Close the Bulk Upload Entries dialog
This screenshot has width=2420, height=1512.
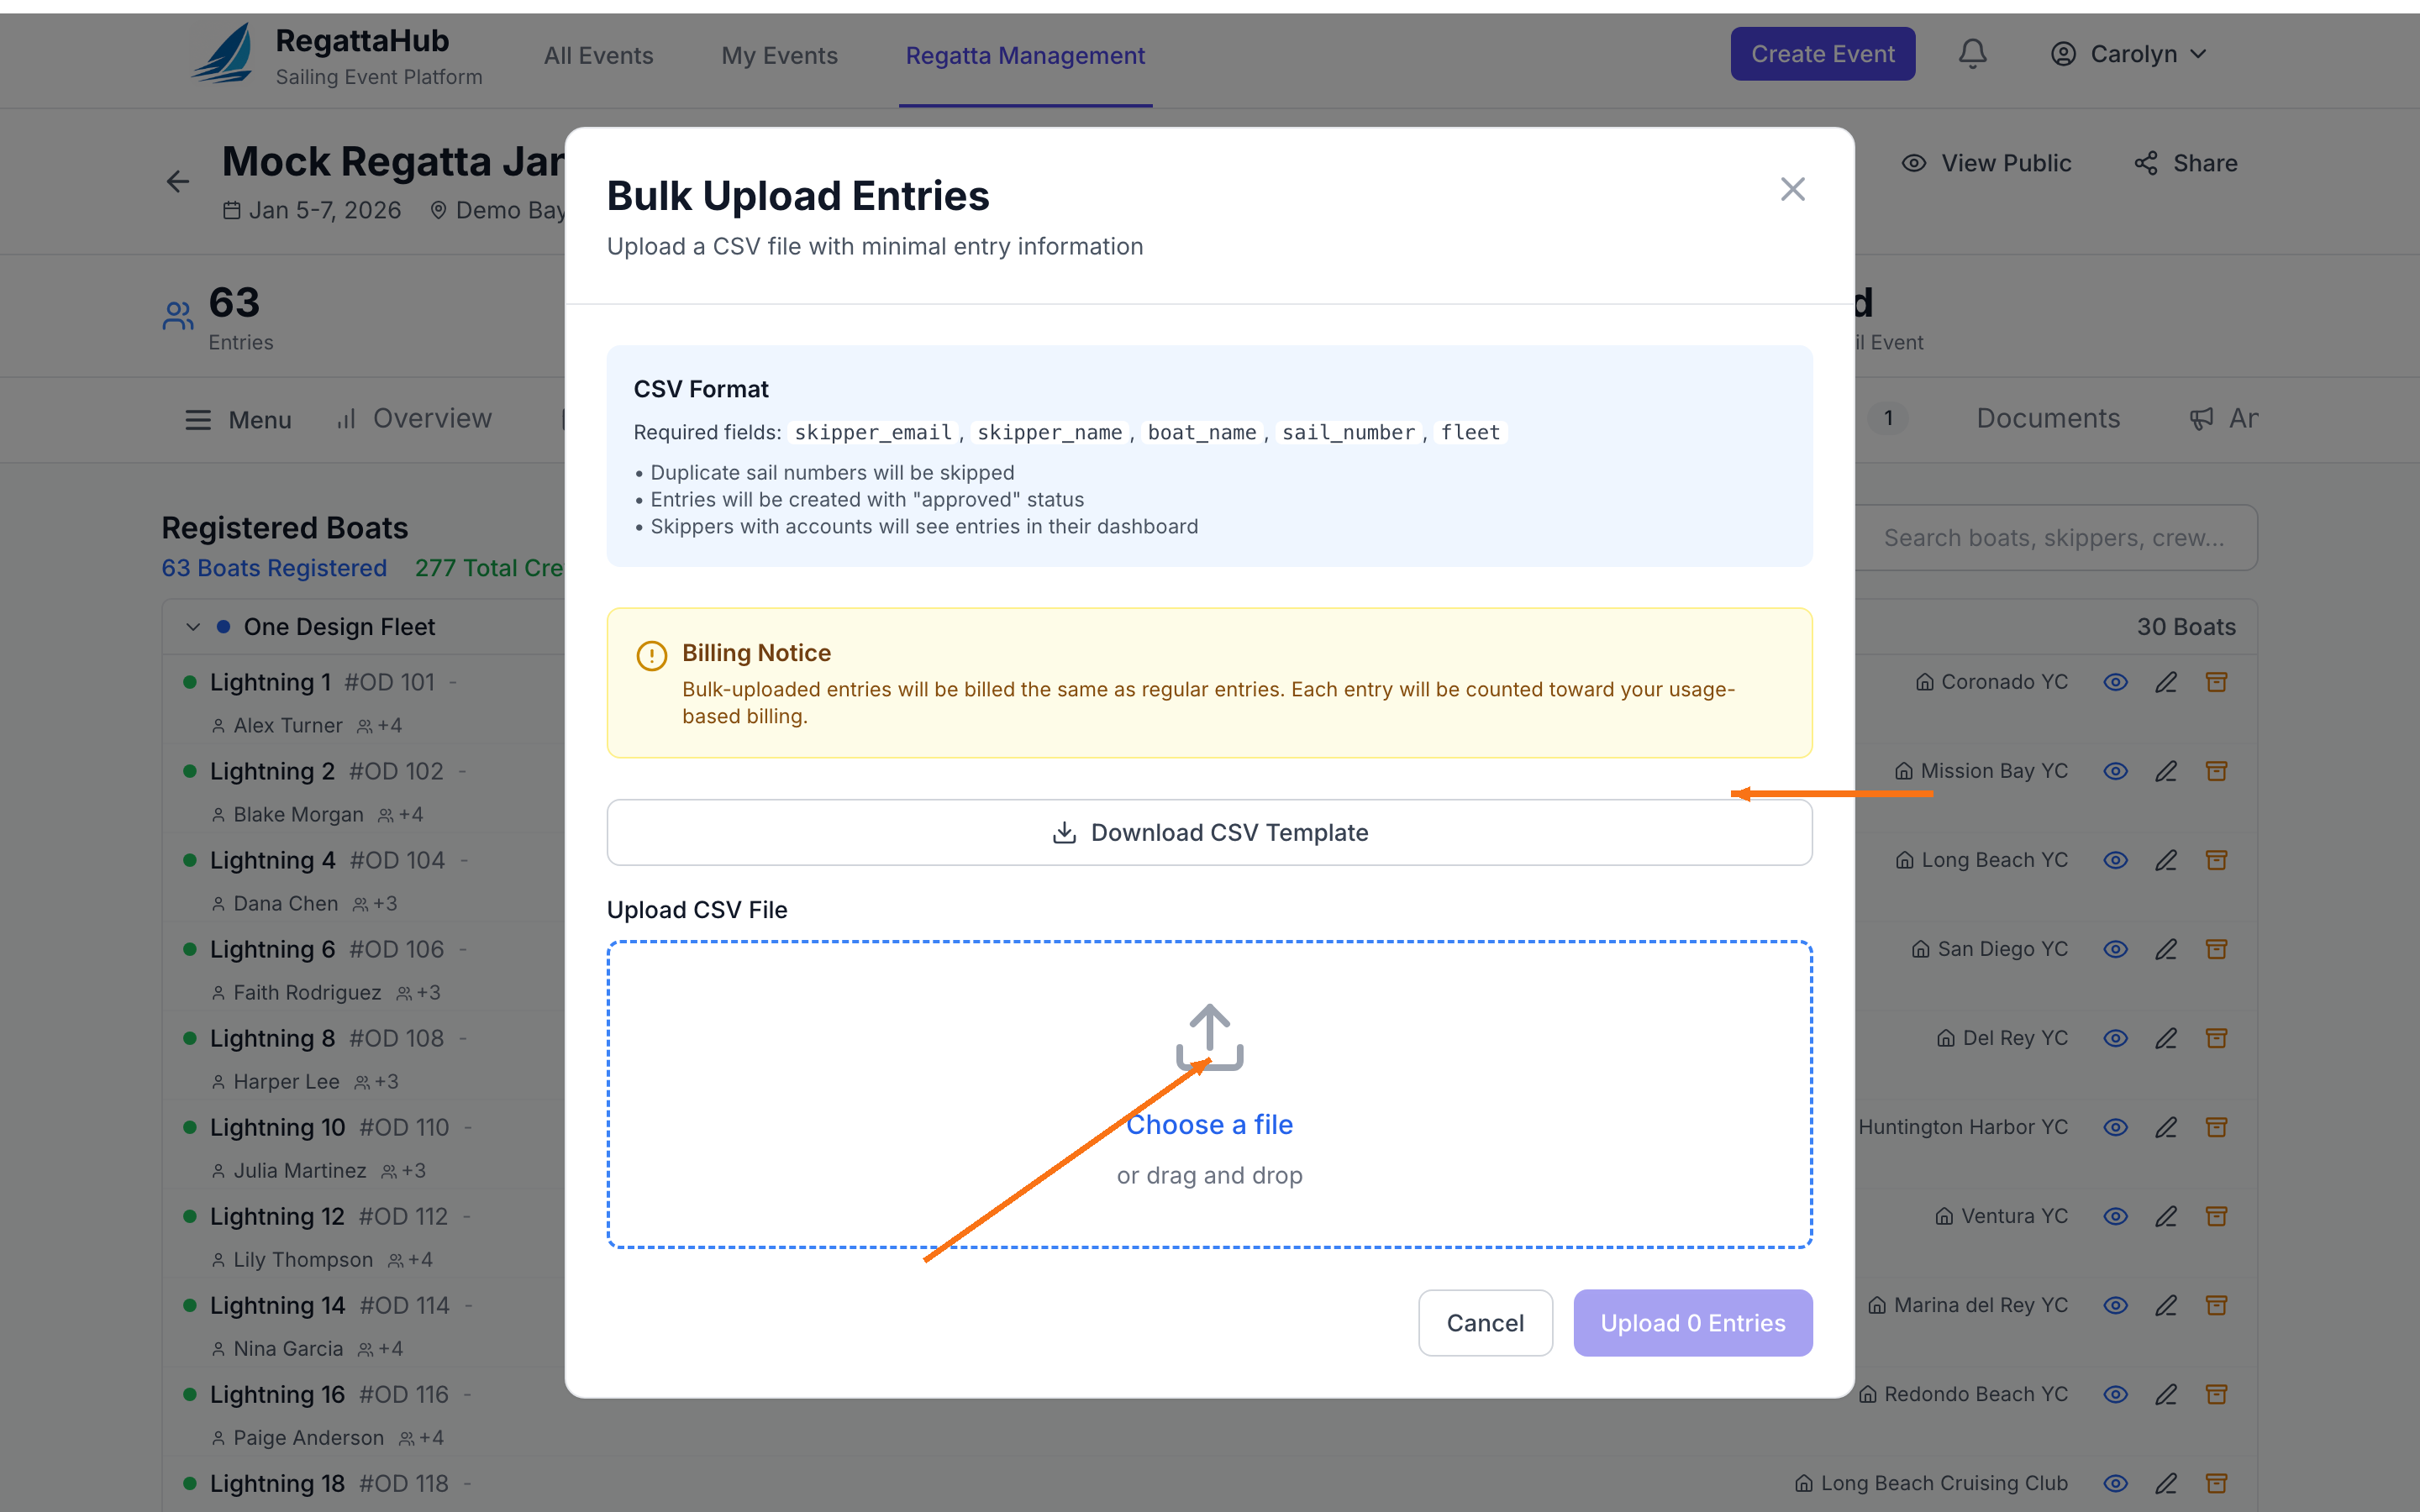click(x=1792, y=189)
